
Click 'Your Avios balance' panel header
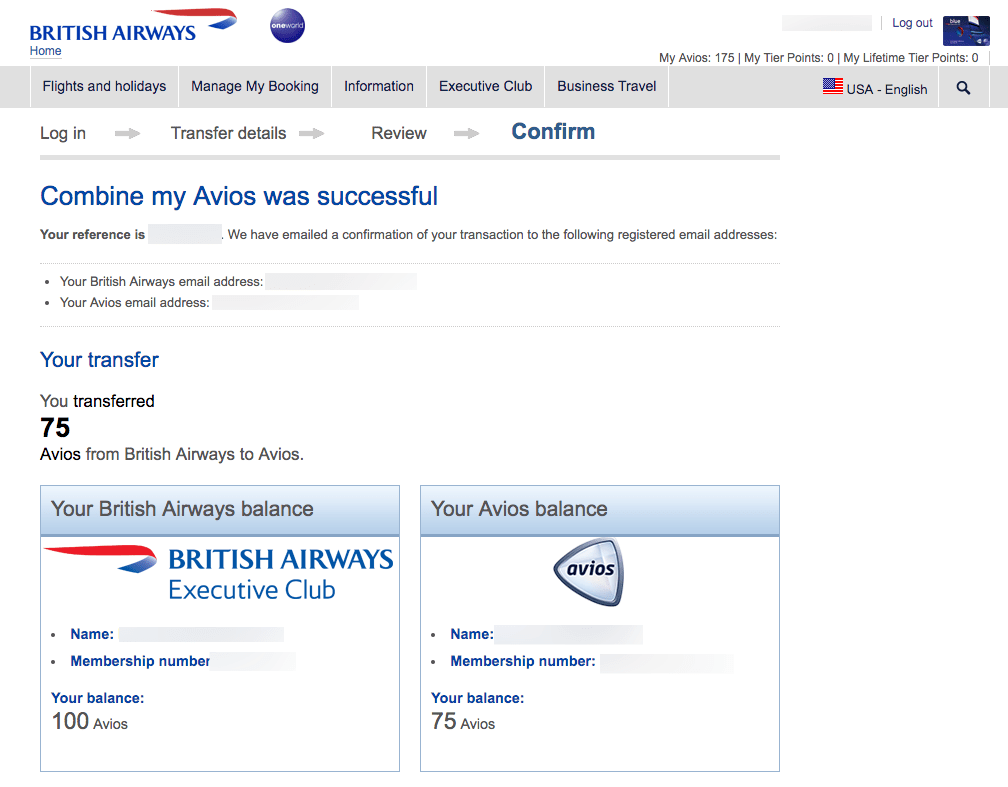[x=600, y=510]
